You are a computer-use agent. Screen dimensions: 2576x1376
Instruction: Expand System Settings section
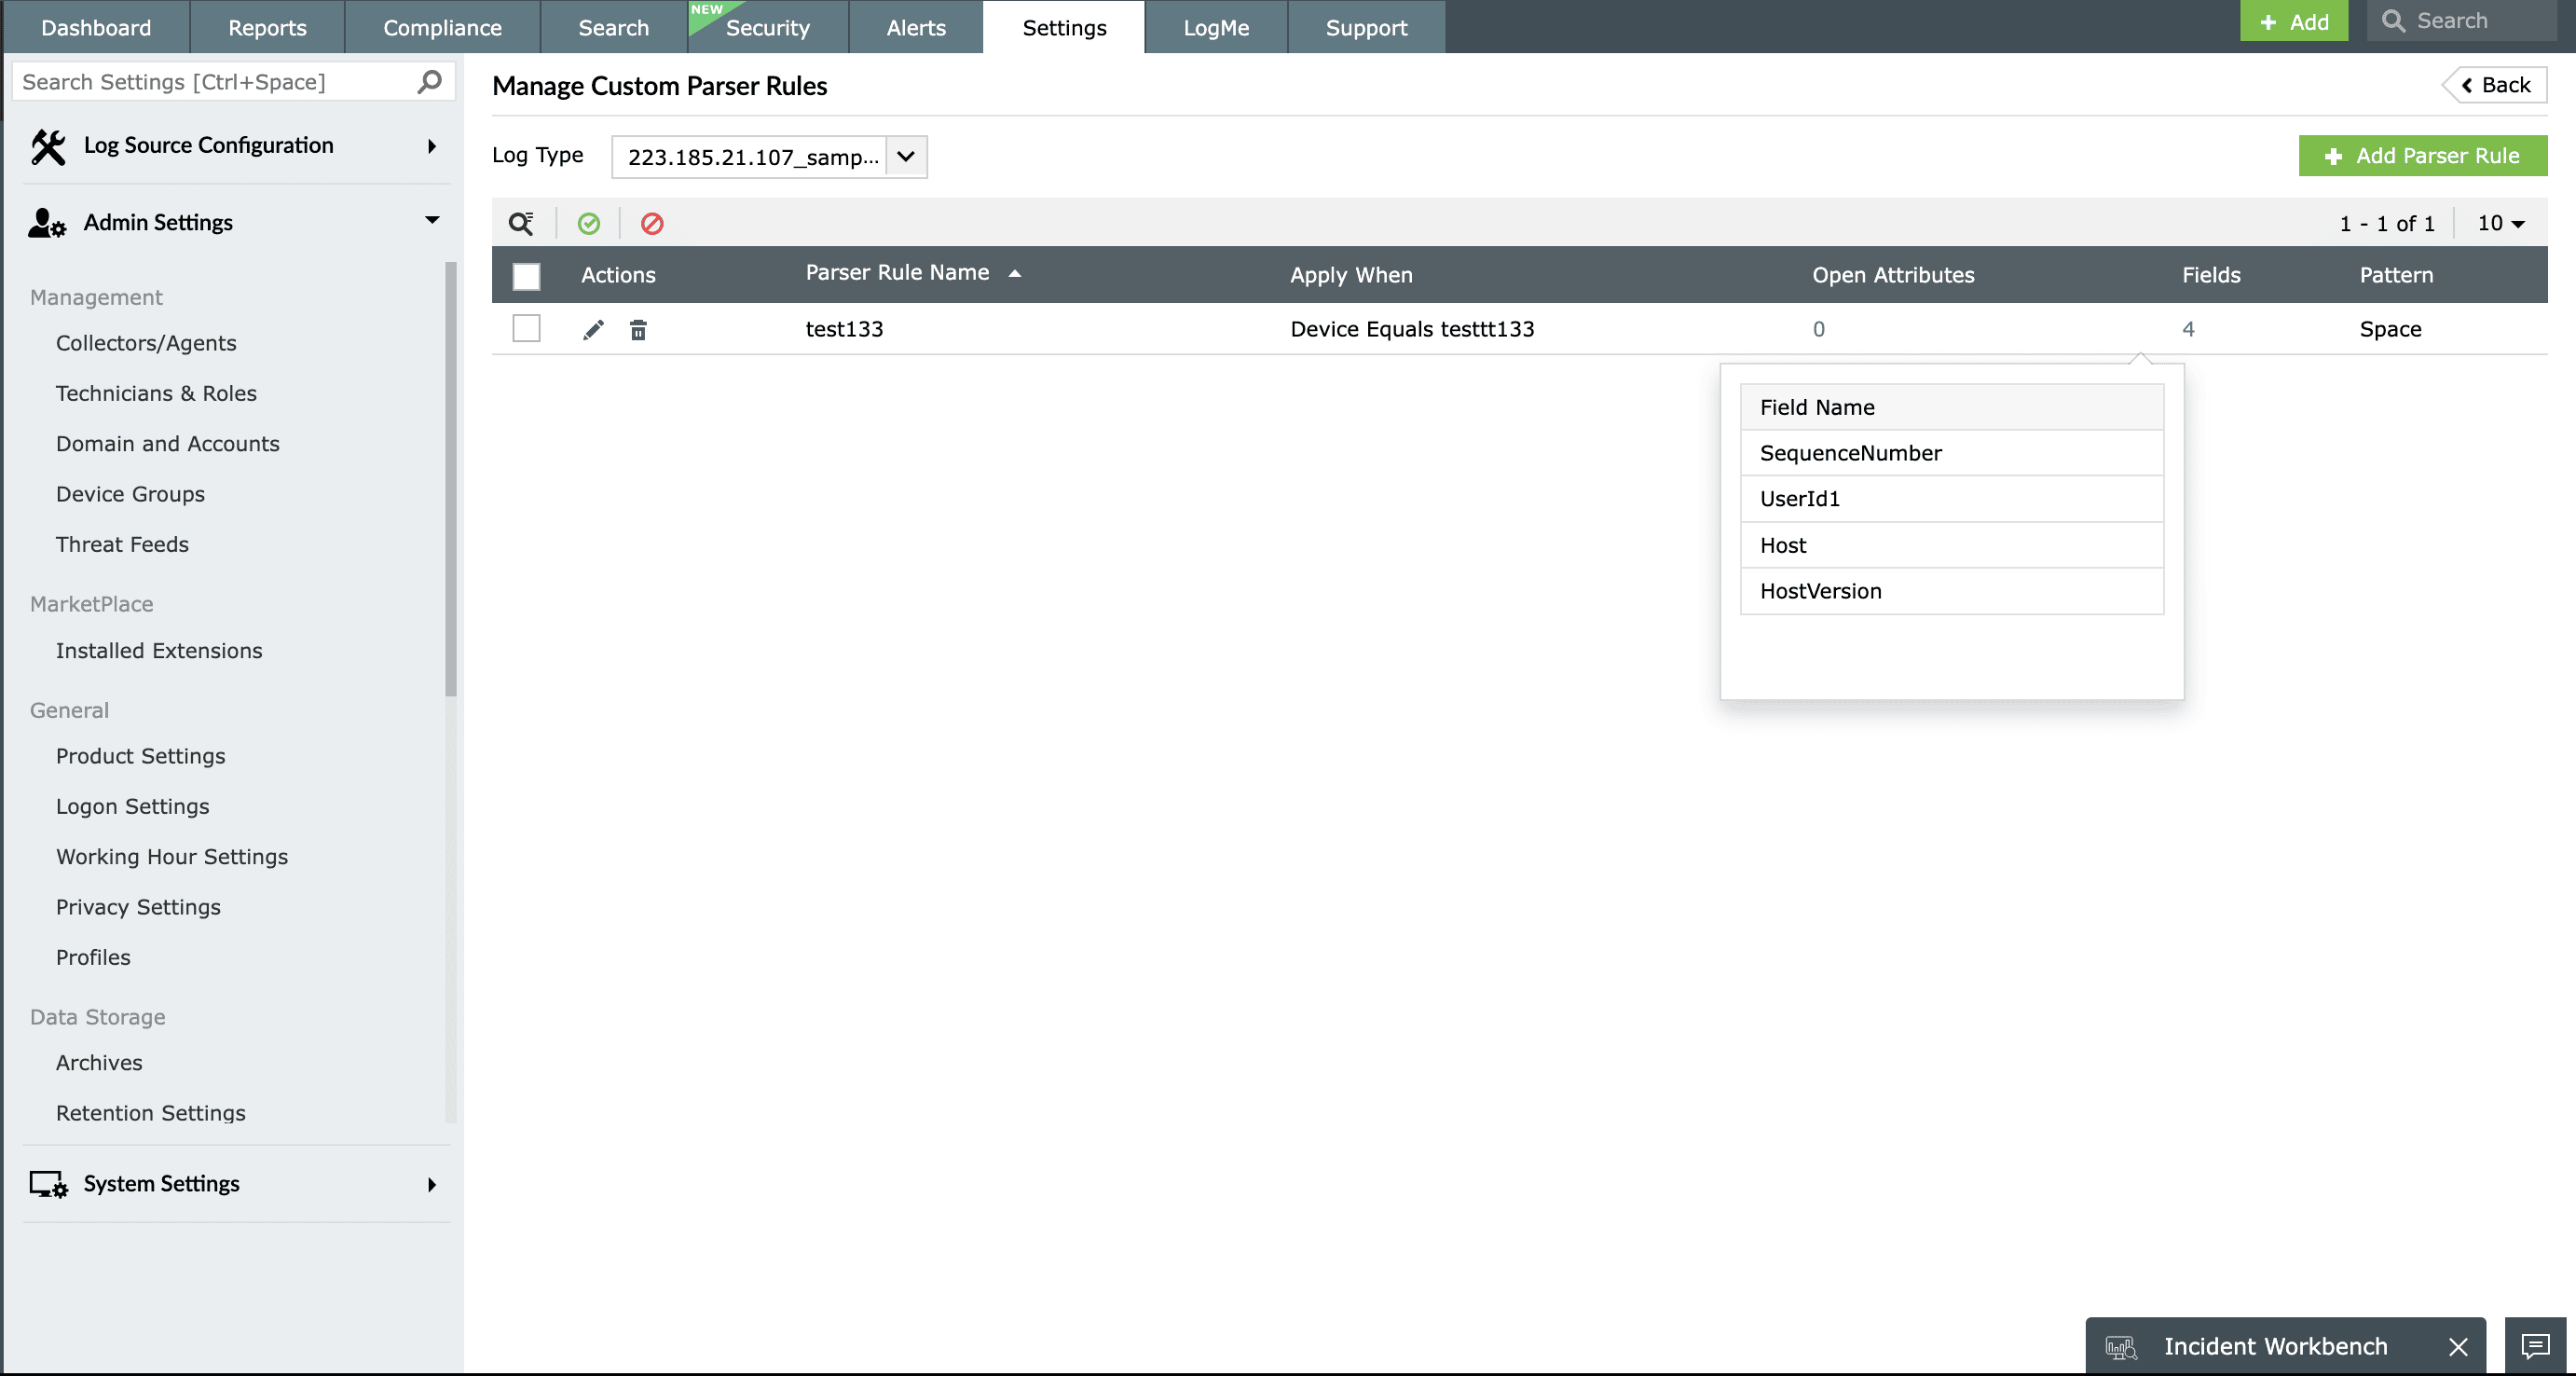[432, 1184]
